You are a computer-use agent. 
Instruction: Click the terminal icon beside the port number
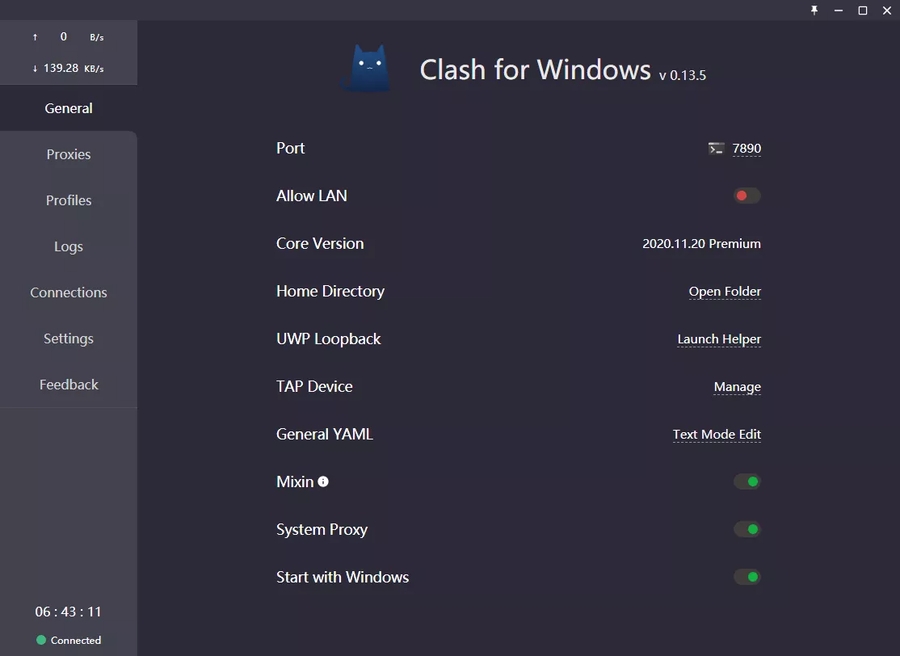click(x=716, y=148)
